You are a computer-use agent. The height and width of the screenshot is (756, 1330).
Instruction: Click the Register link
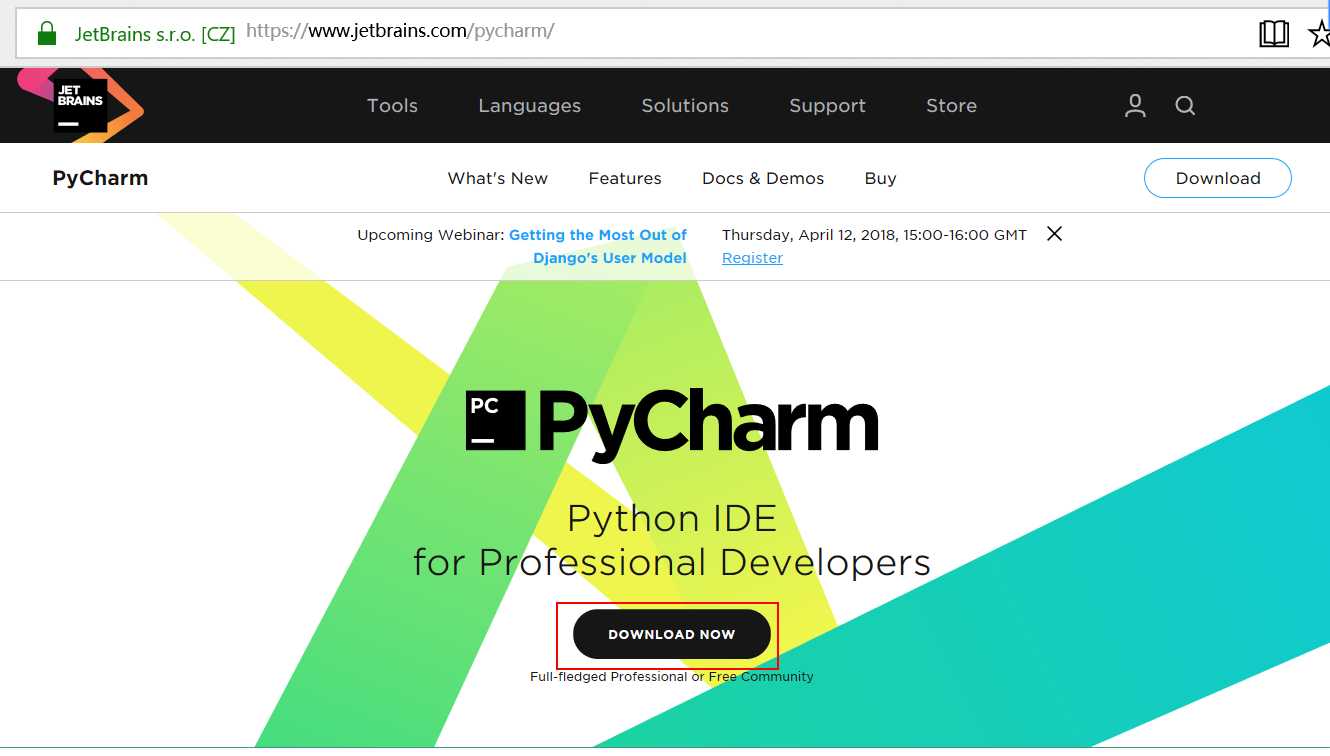click(x=752, y=258)
